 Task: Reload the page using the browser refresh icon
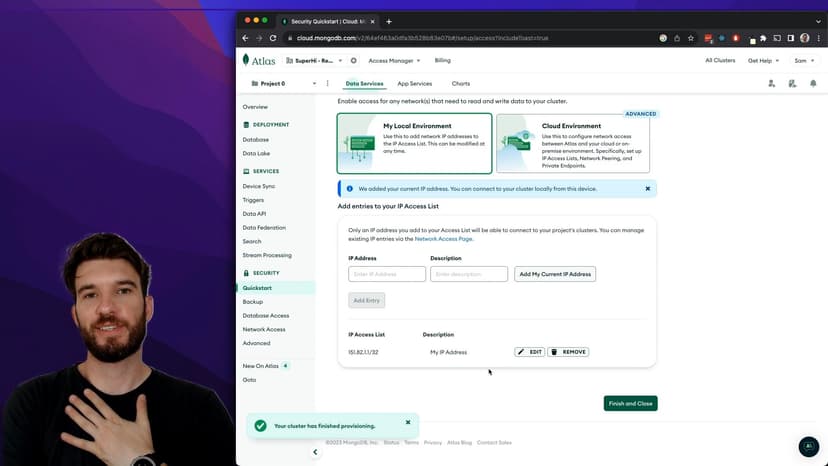(272, 38)
